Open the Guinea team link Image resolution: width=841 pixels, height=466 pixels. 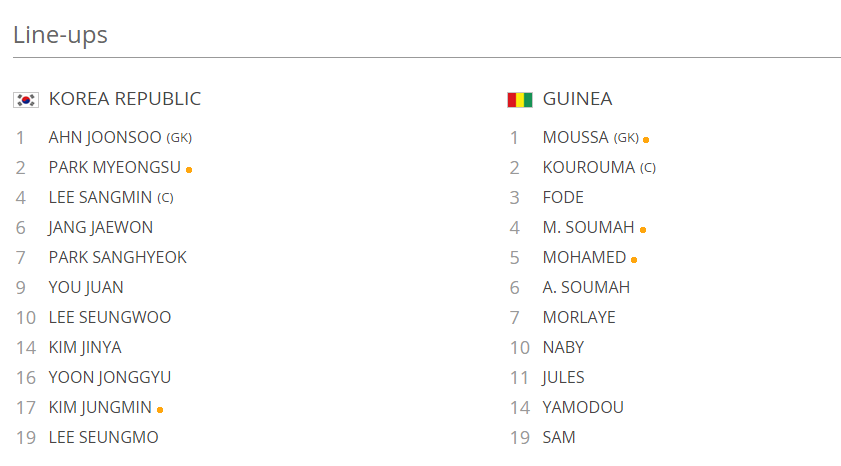pyautogui.click(x=577, y=99)
